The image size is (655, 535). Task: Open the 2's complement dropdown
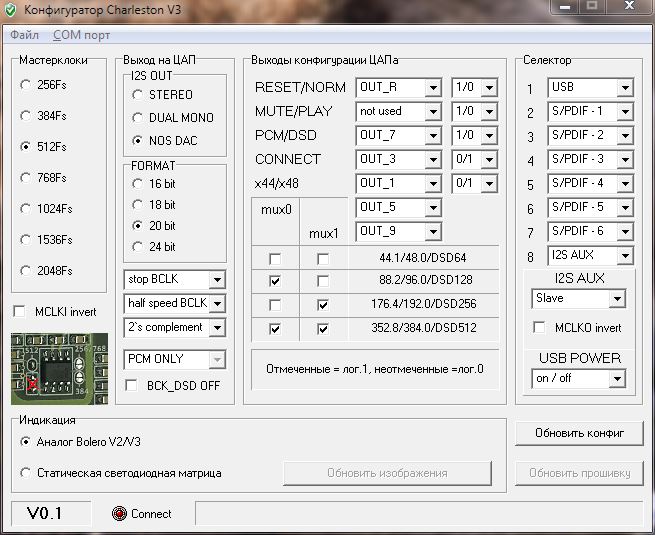point(175,327)
